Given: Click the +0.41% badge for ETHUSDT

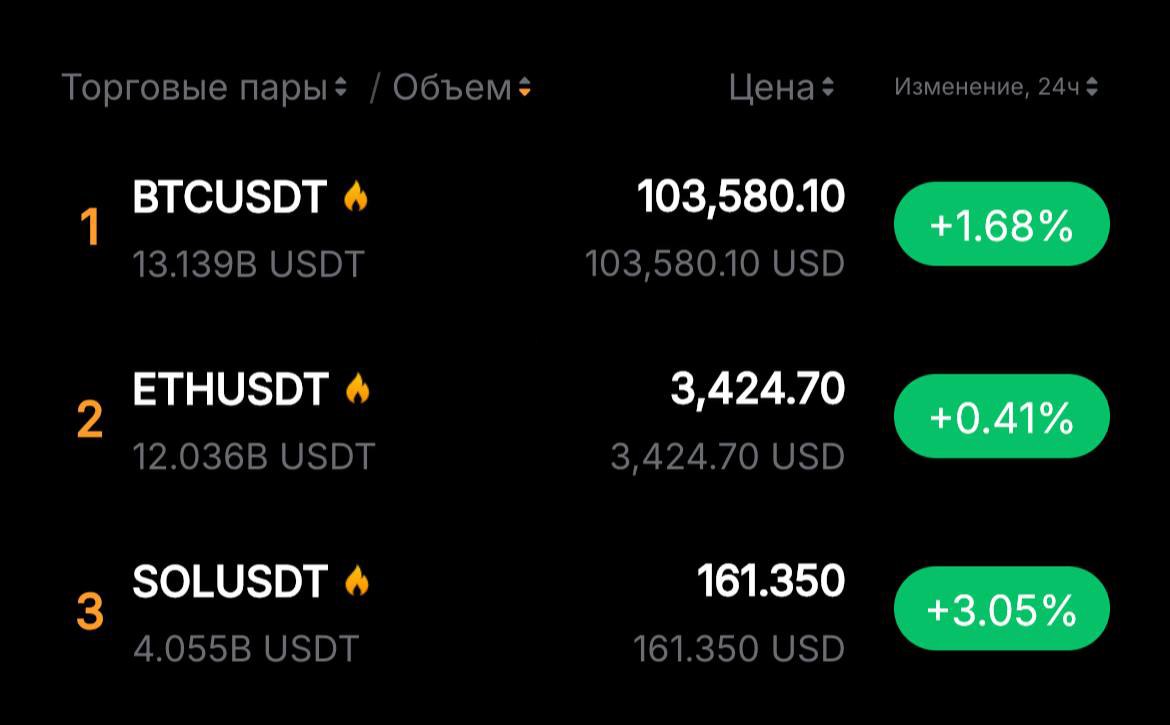Looking at the screenshot, I should pyautogui.click(x=1000, y=417).
